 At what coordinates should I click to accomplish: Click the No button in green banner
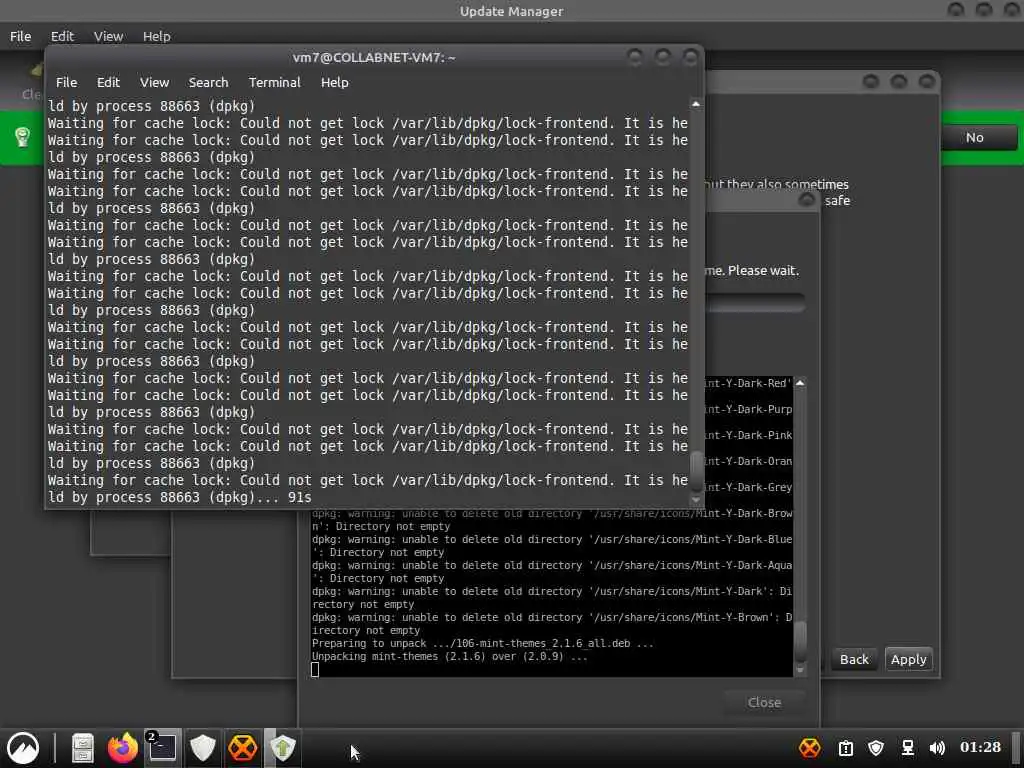[x=975, y=138]
